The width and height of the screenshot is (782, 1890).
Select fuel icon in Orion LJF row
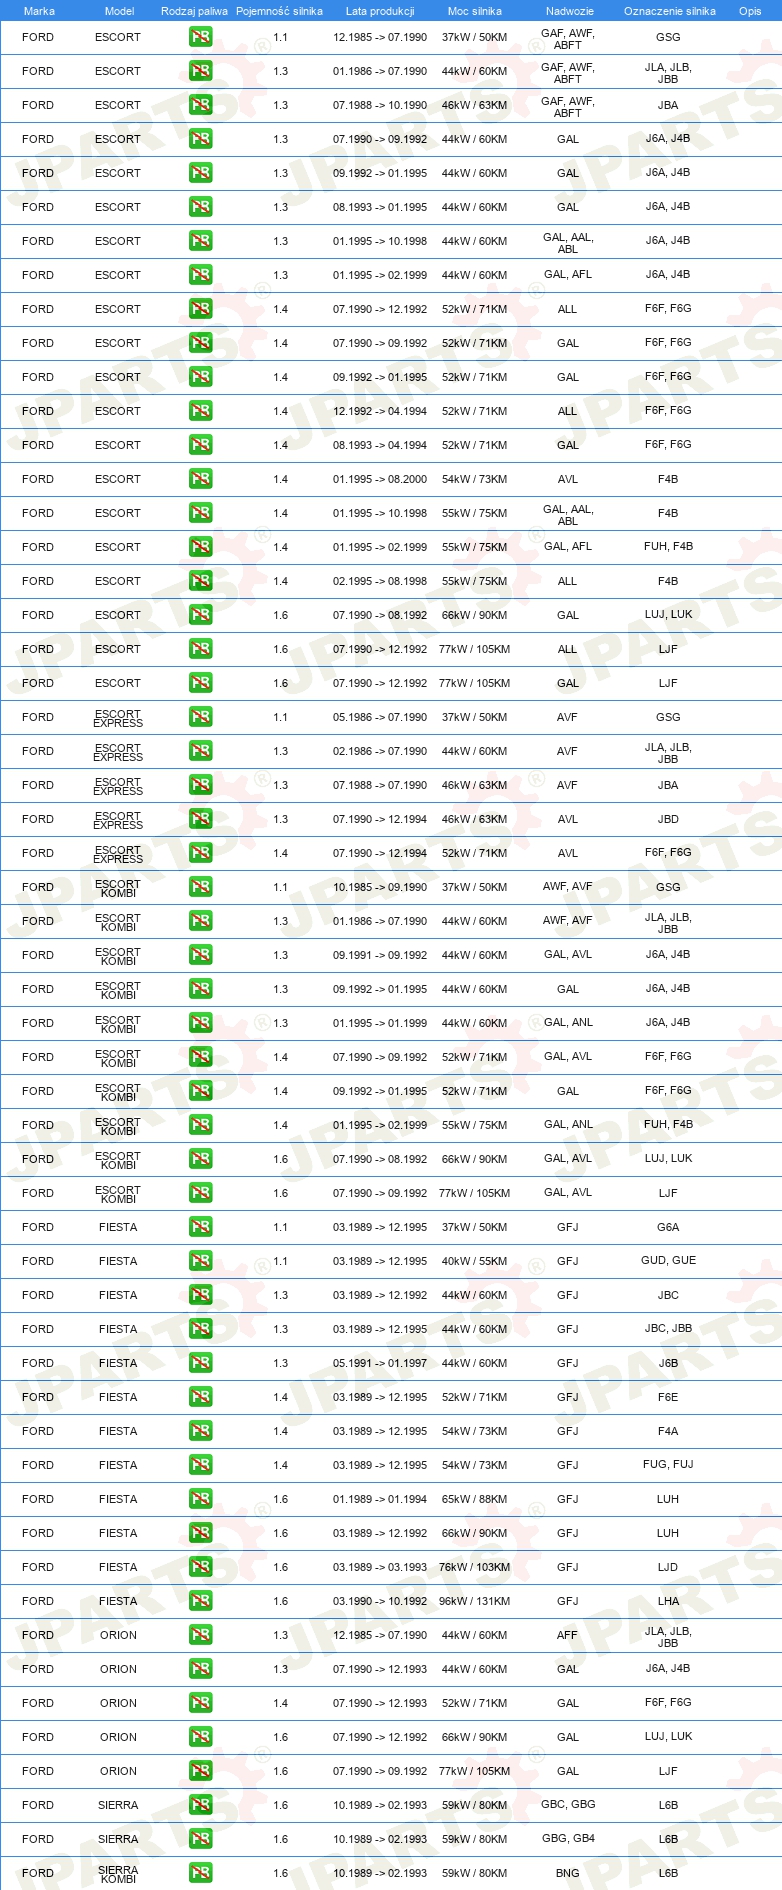200,1771
